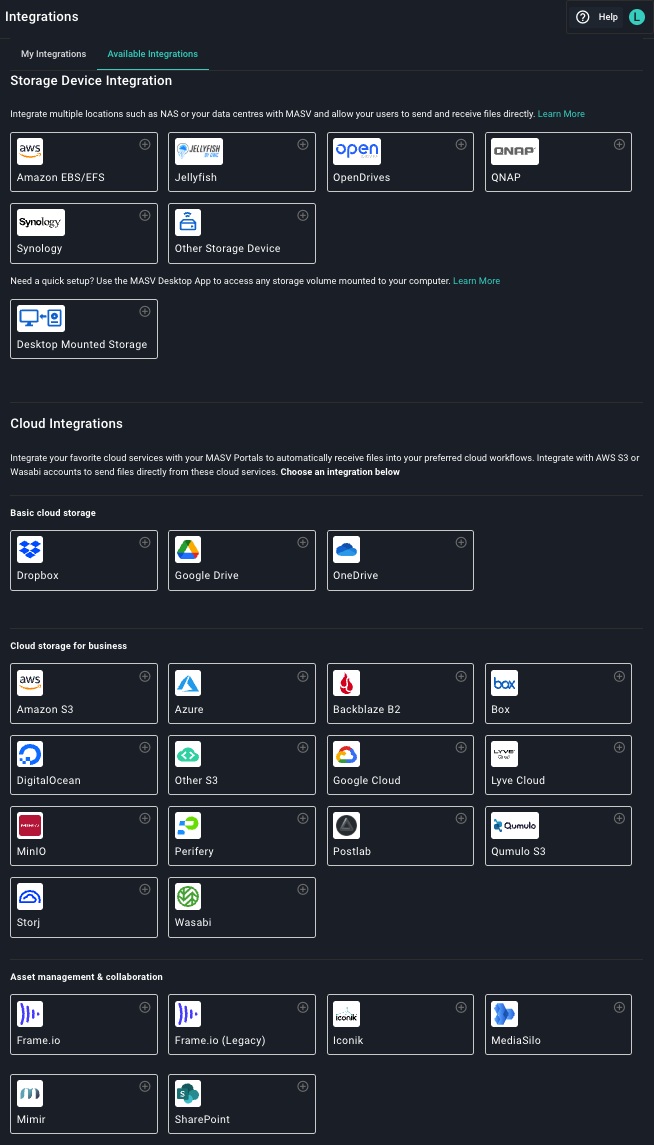Add Wasabi integration via plus icon
This screenshot has height=1145, width=654.
click(303, 889)
